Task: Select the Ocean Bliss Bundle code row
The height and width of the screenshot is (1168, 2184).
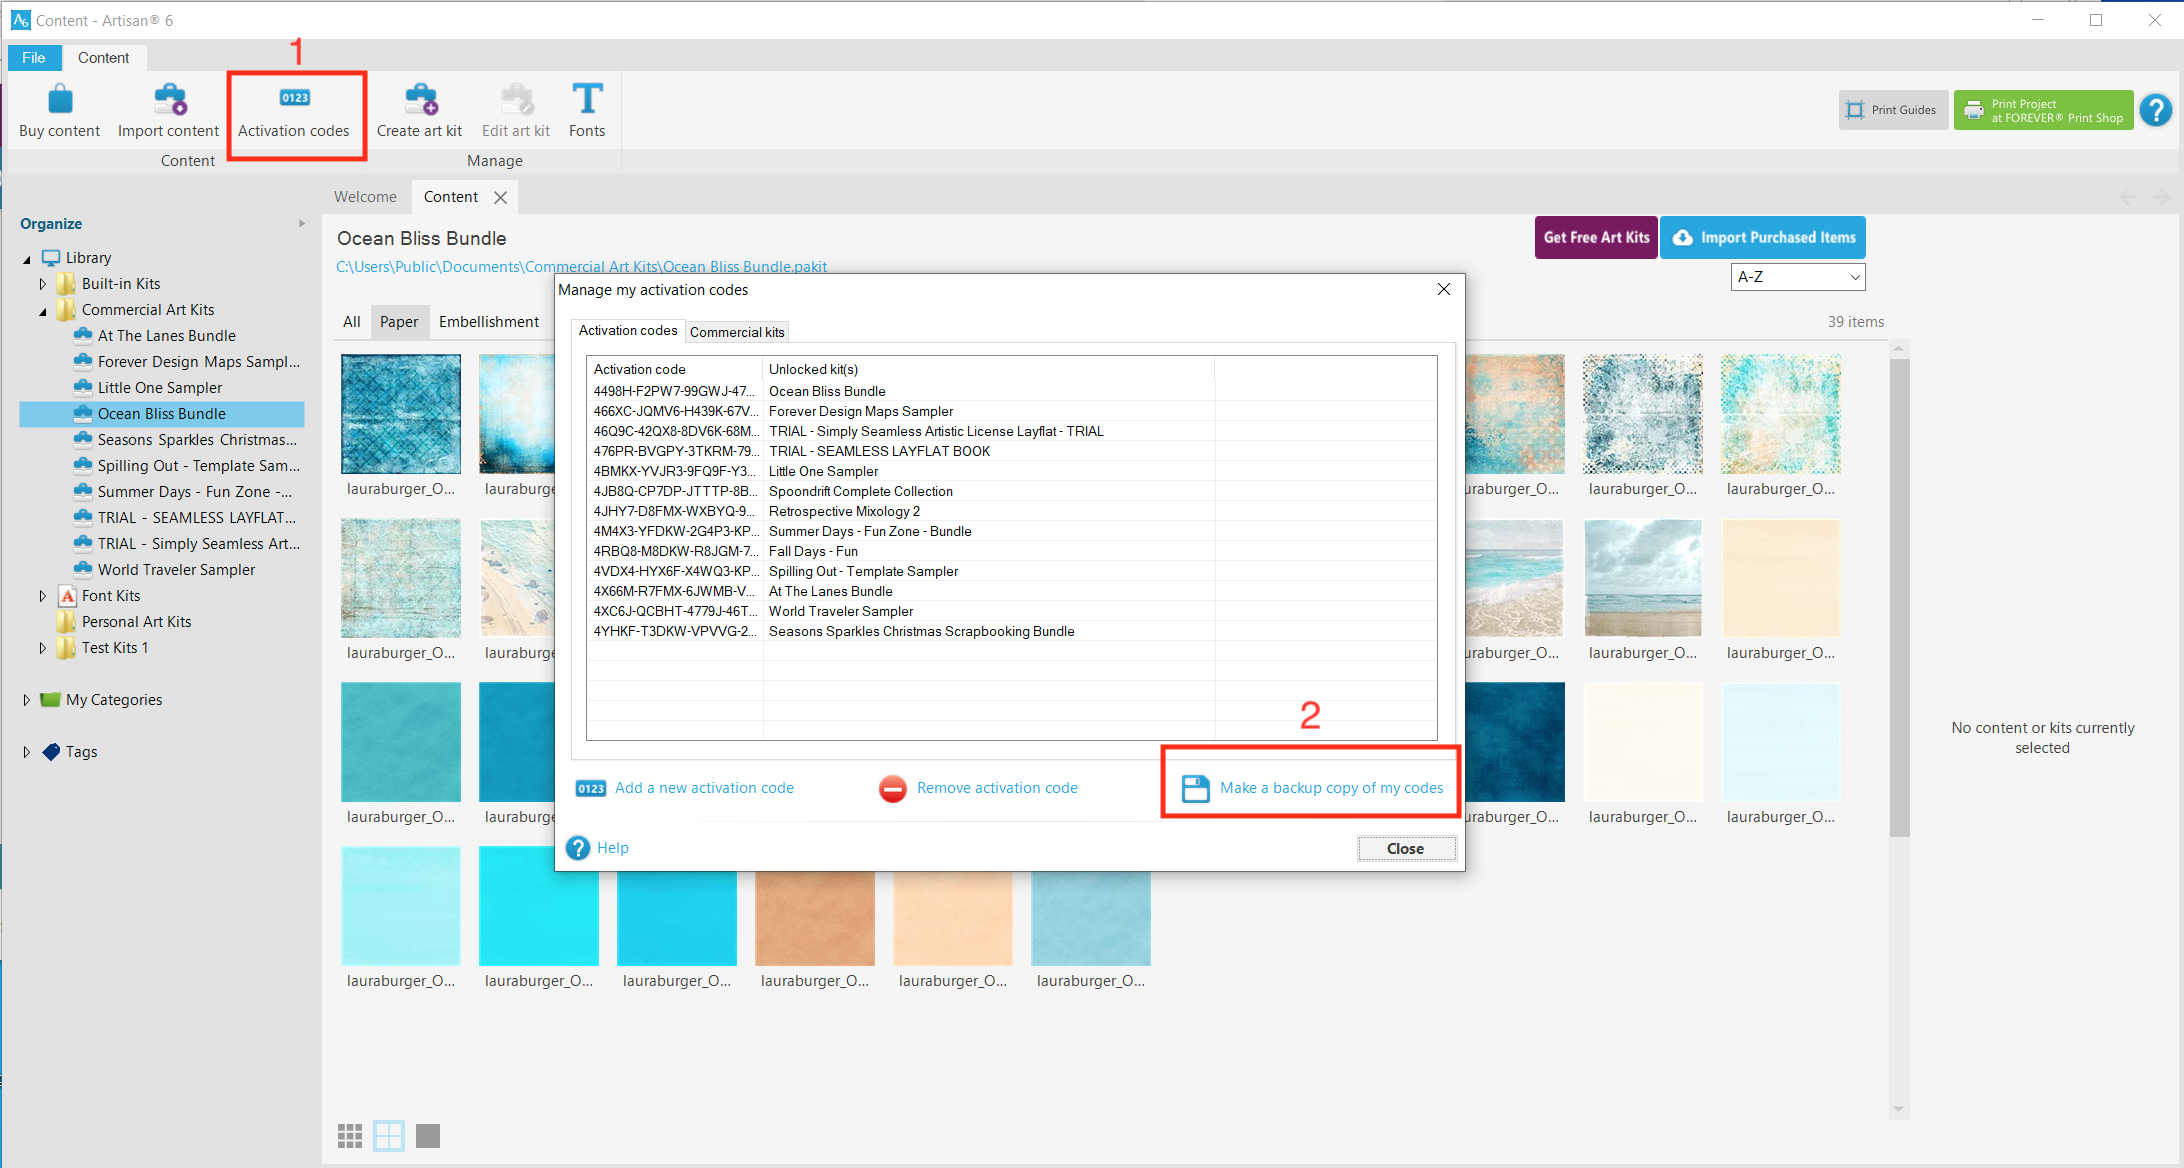Action: (1011, 391)
